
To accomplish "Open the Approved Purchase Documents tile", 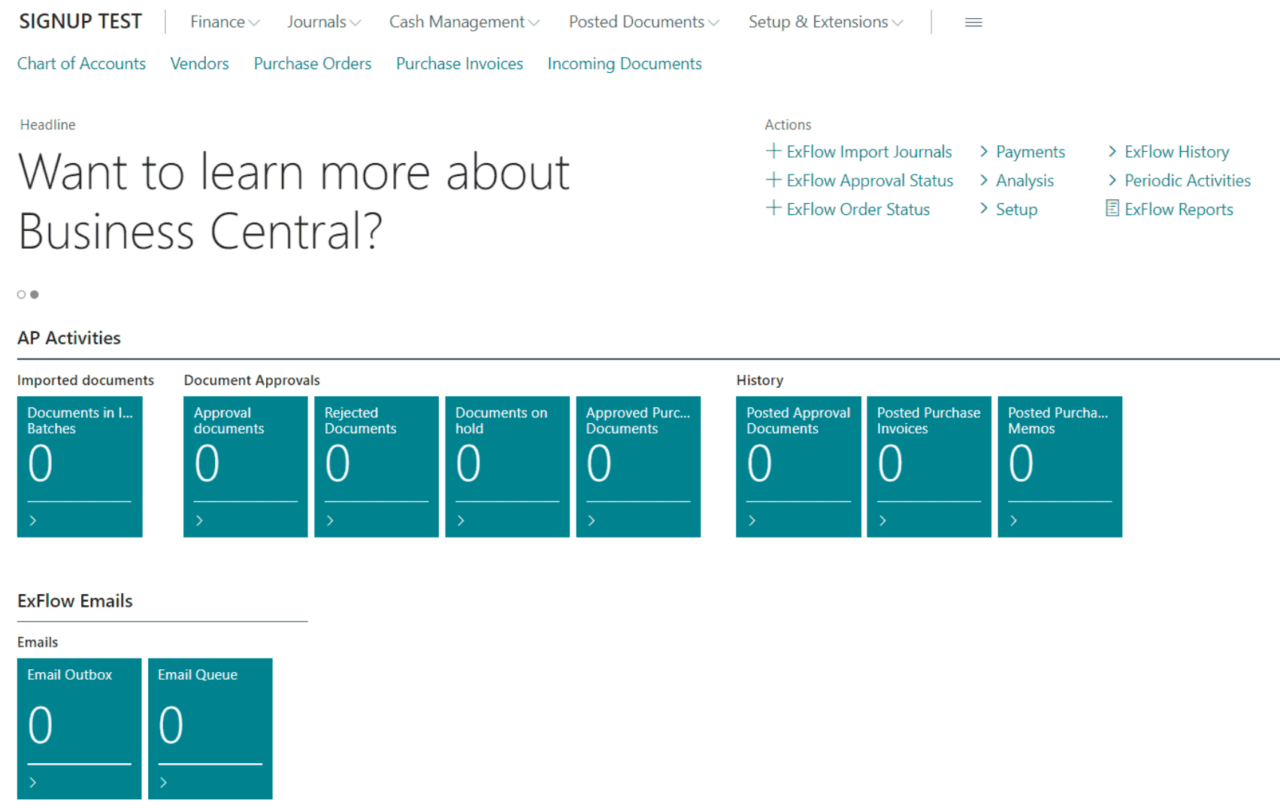I will pos(639,467).
